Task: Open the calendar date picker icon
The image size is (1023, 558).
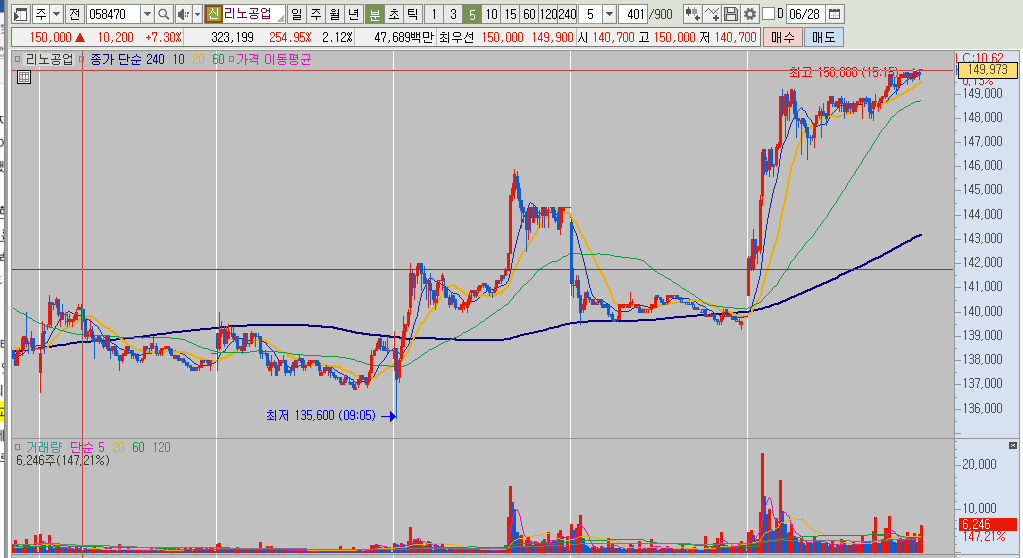Action: point(834,14)
